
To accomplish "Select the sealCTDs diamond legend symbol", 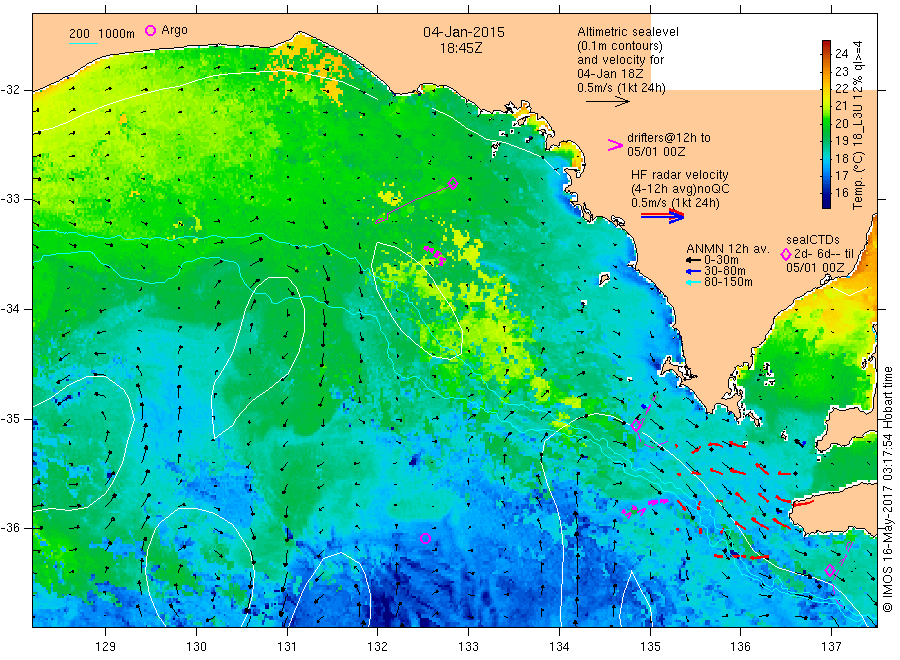I will [786, 254].
